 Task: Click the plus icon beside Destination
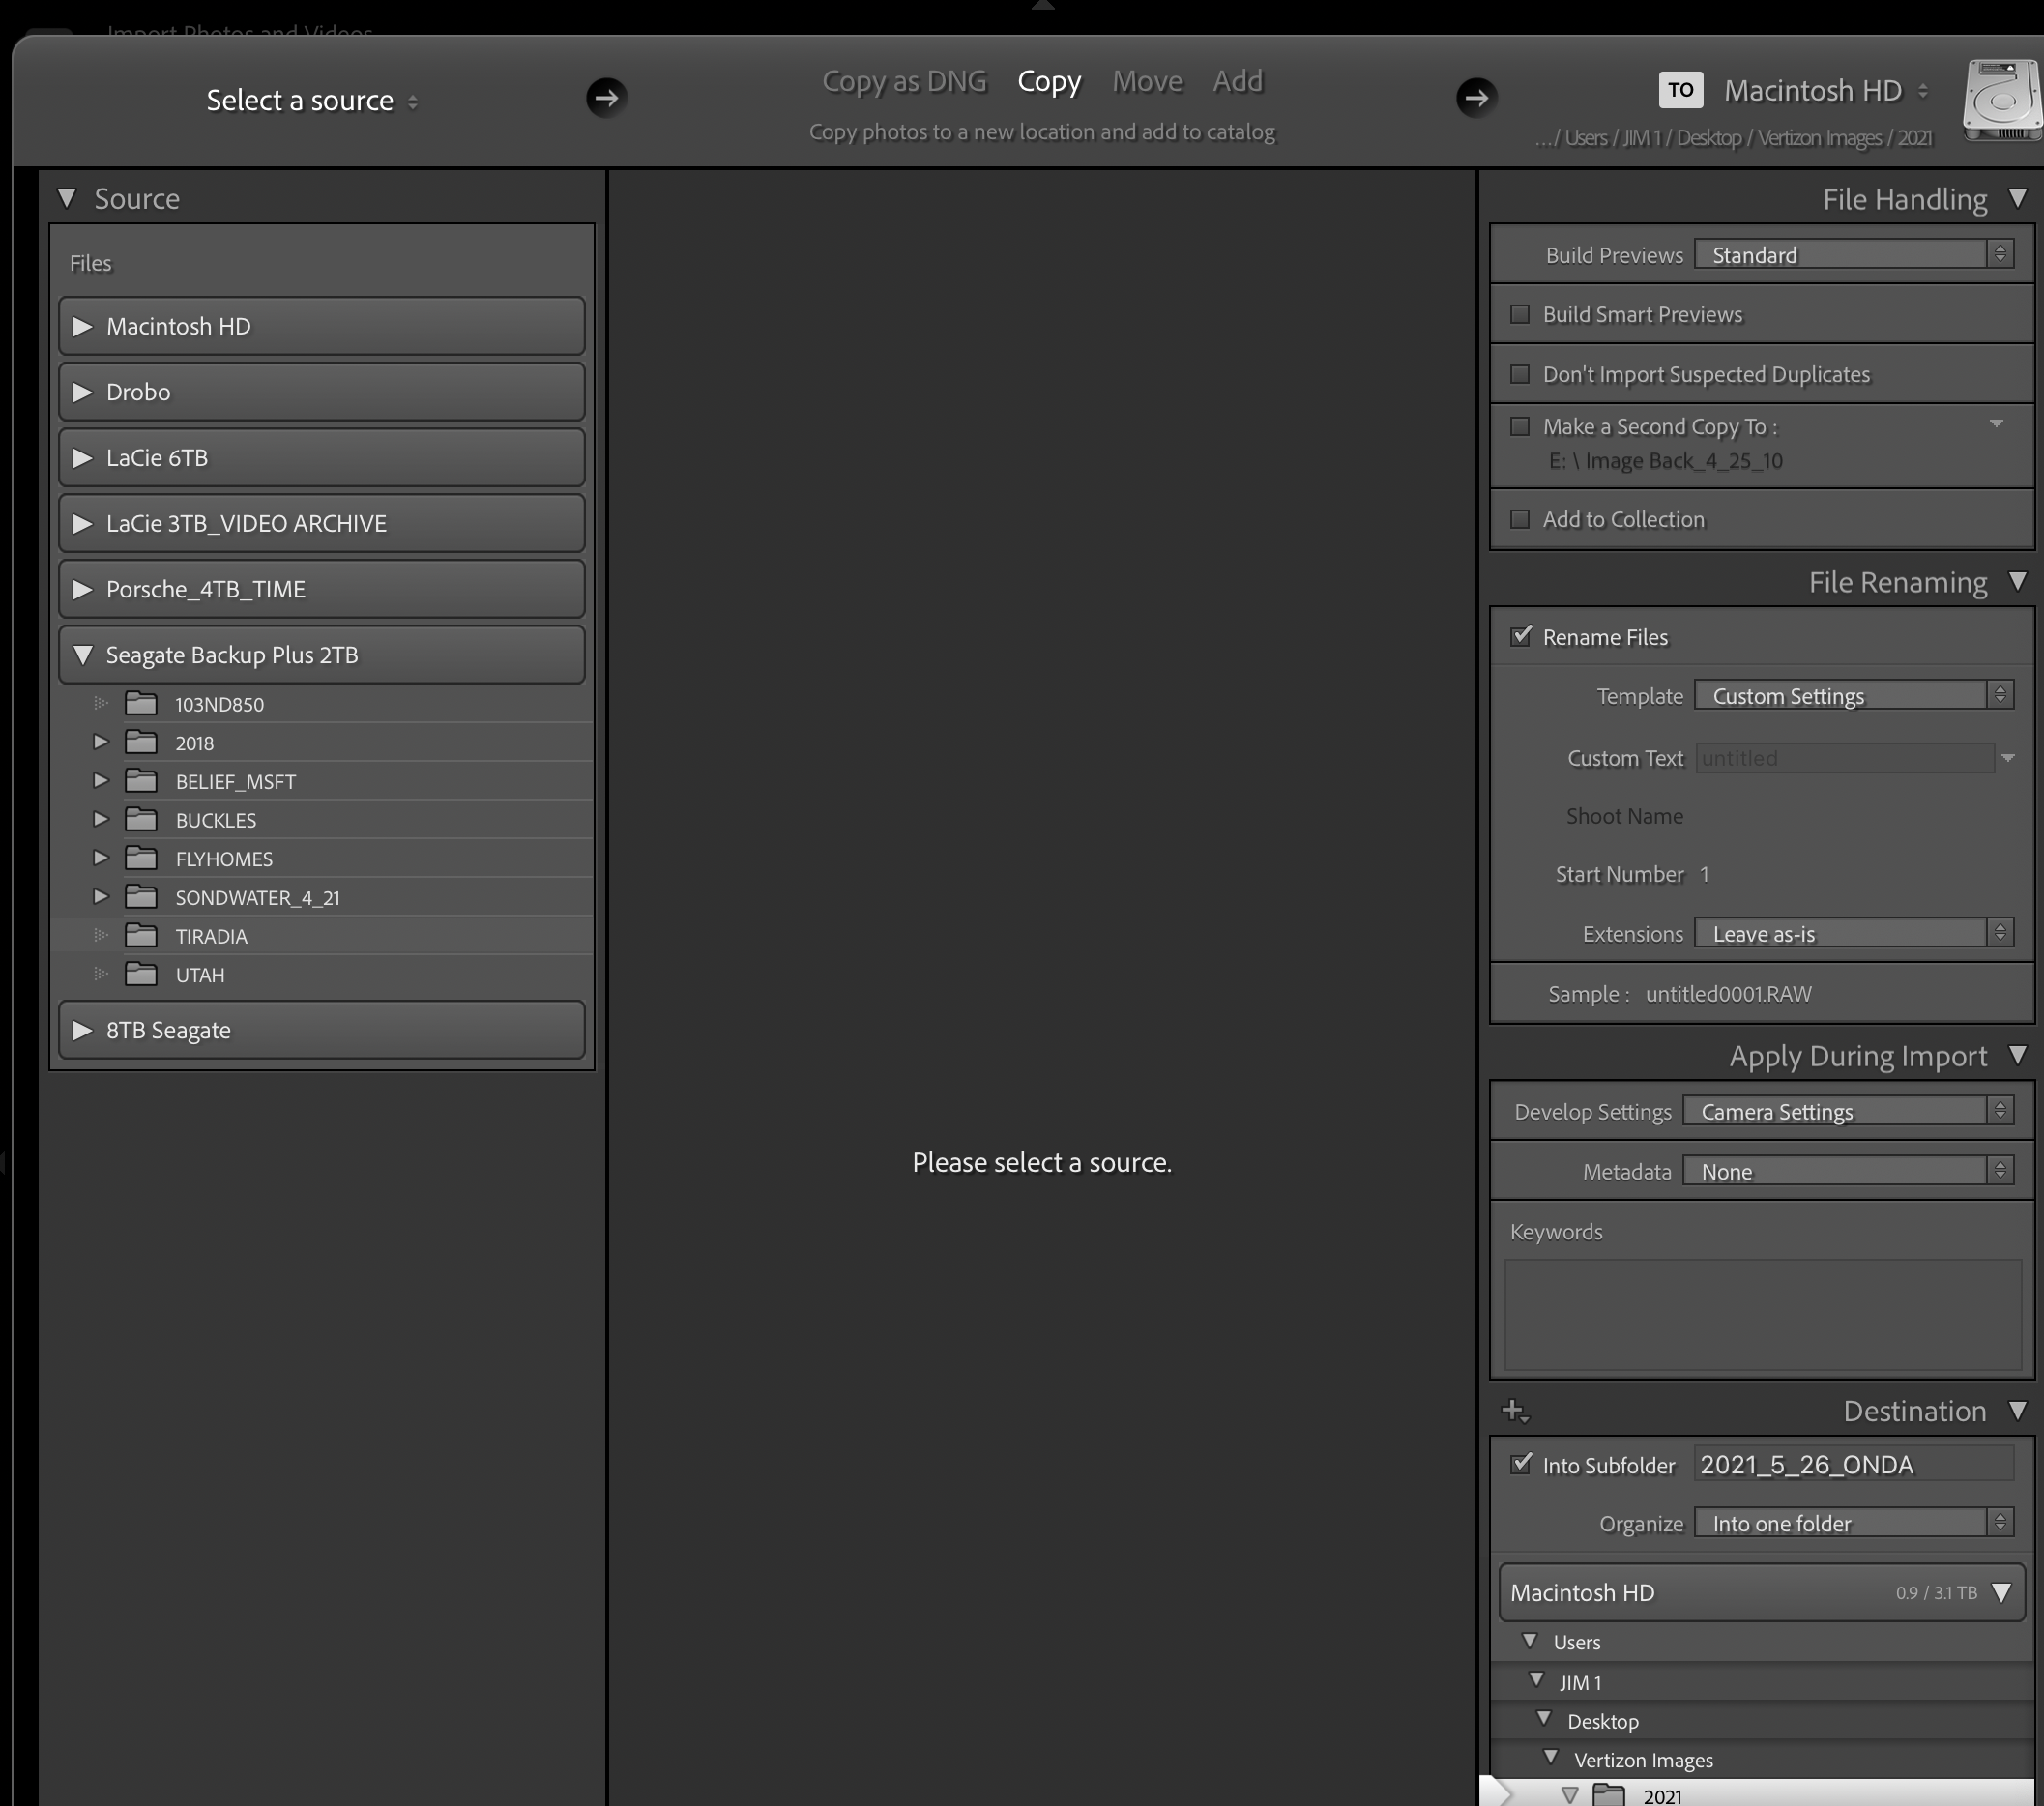(x=1514, y=1410)
